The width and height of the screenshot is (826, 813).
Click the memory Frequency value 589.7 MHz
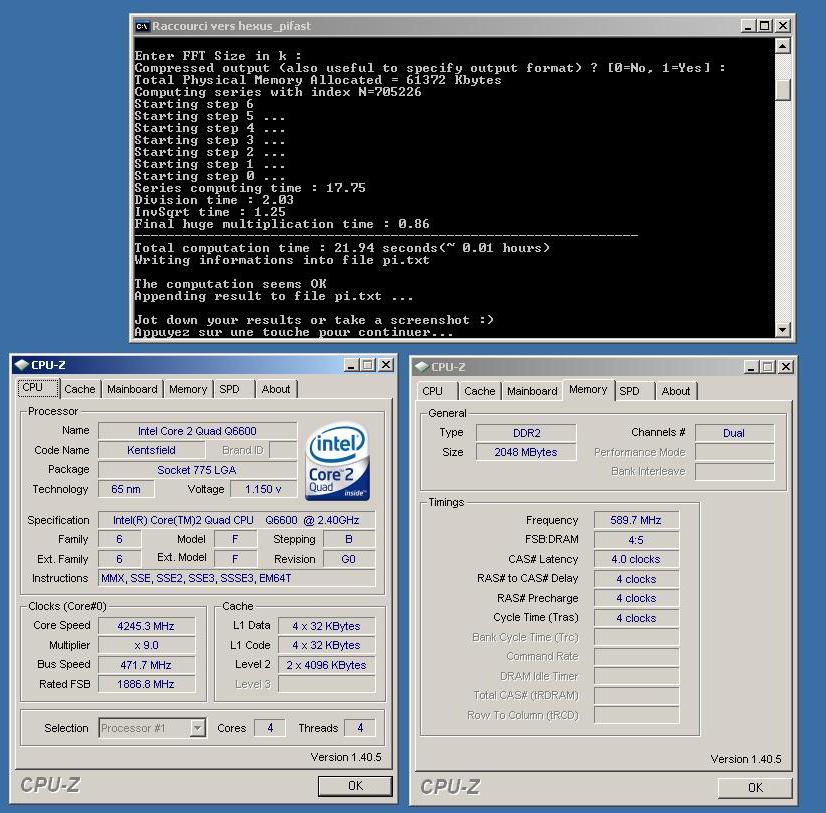[636, 520]
